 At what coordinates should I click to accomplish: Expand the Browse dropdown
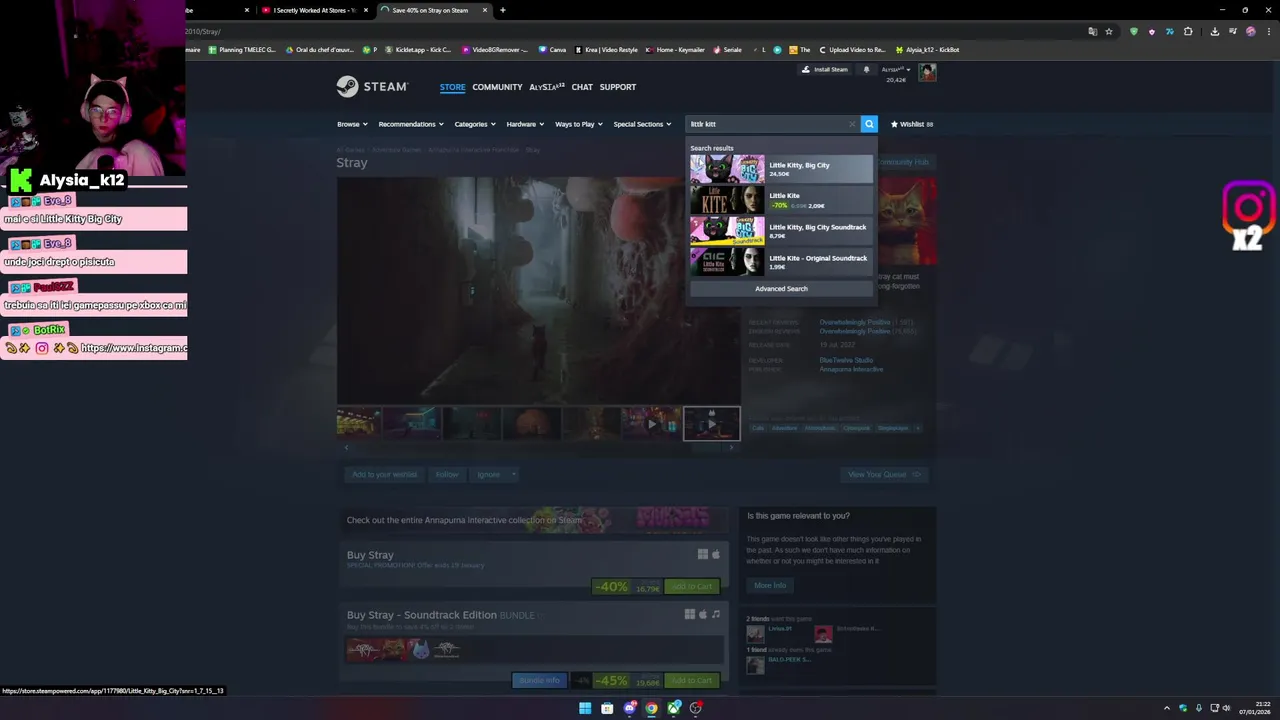(x=352, y=124)
